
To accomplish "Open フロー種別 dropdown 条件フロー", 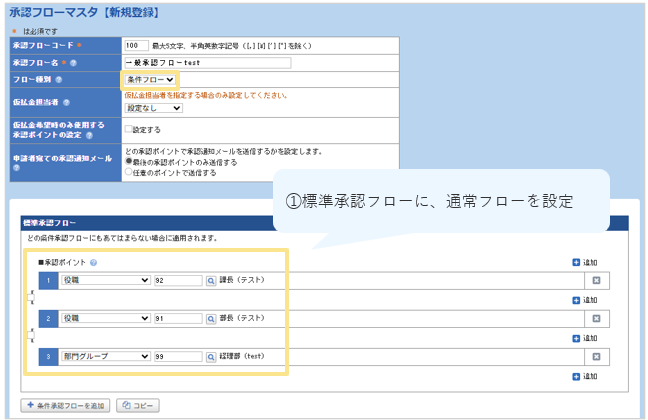I will pos(150,80).
